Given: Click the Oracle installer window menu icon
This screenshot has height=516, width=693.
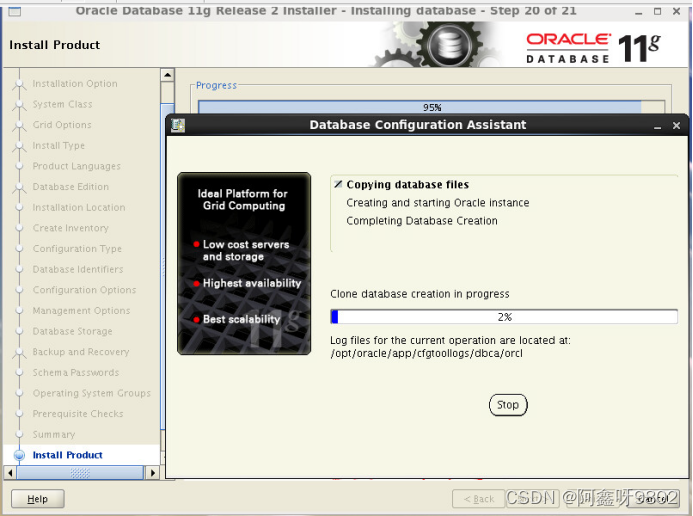Looking at the screenshot, I should tap(15, 11).
